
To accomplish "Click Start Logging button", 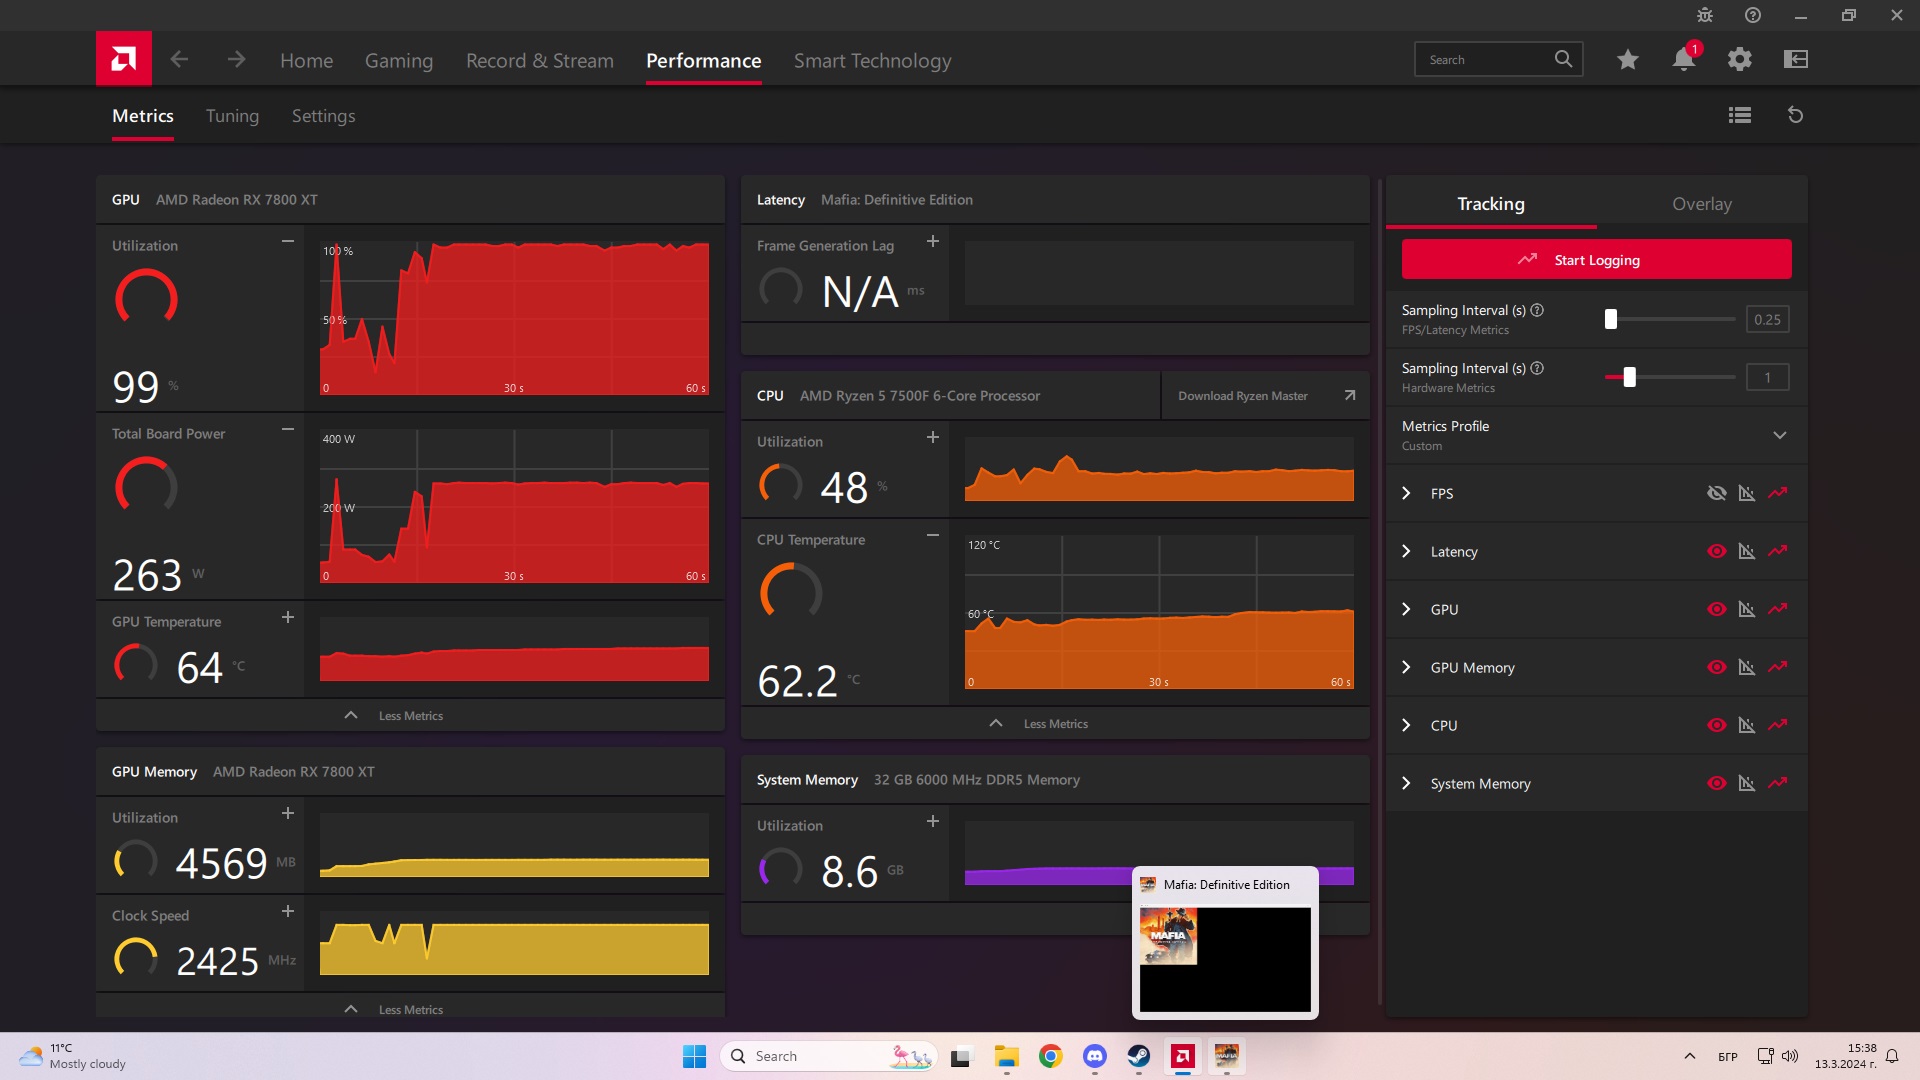I will (x=1596, y=260).
